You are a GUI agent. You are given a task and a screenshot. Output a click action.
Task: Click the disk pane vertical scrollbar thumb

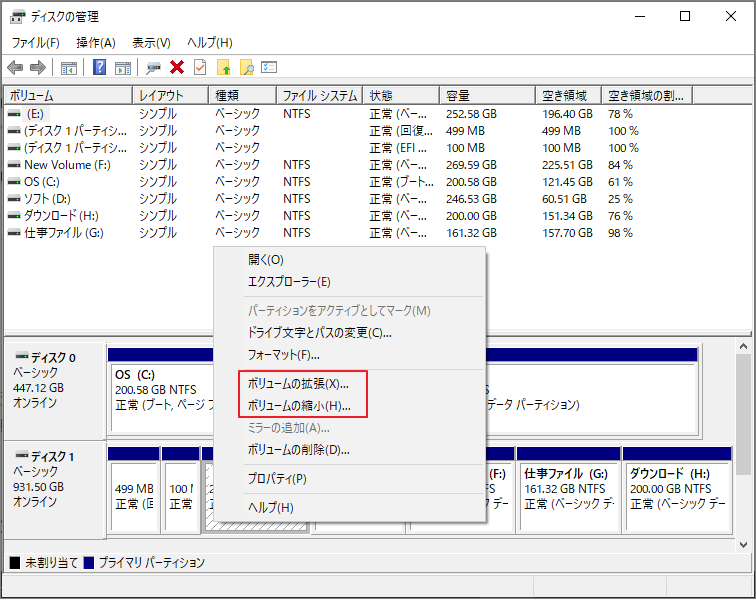743,415
